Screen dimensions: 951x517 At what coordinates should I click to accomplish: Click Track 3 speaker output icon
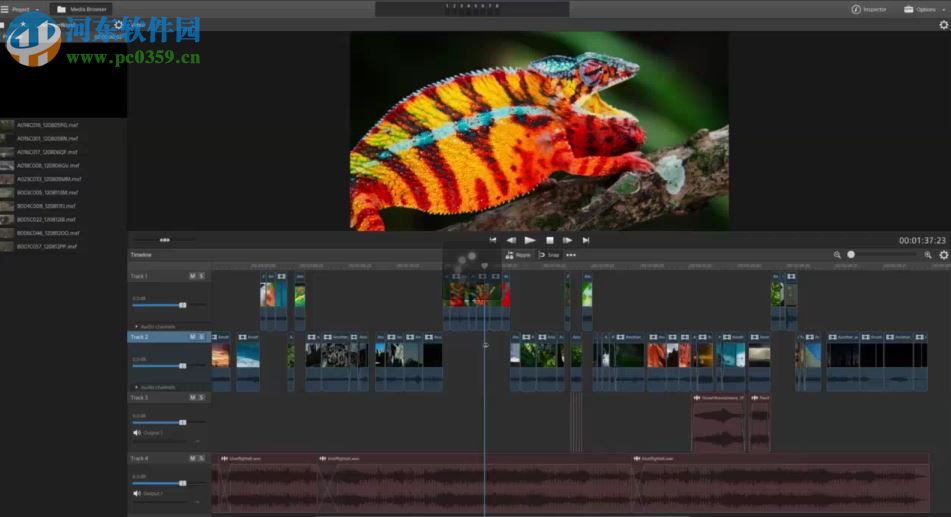(136, 433)
